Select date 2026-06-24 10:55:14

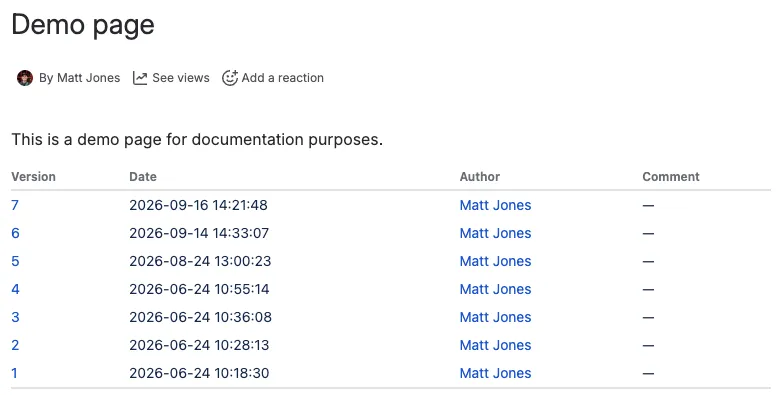[x=199, y=289]
